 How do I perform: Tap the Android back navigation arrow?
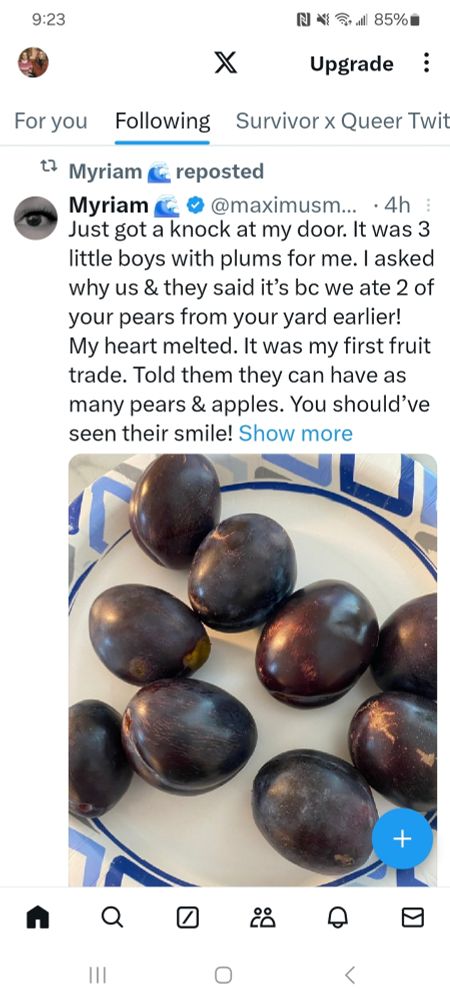coord(349,974)
